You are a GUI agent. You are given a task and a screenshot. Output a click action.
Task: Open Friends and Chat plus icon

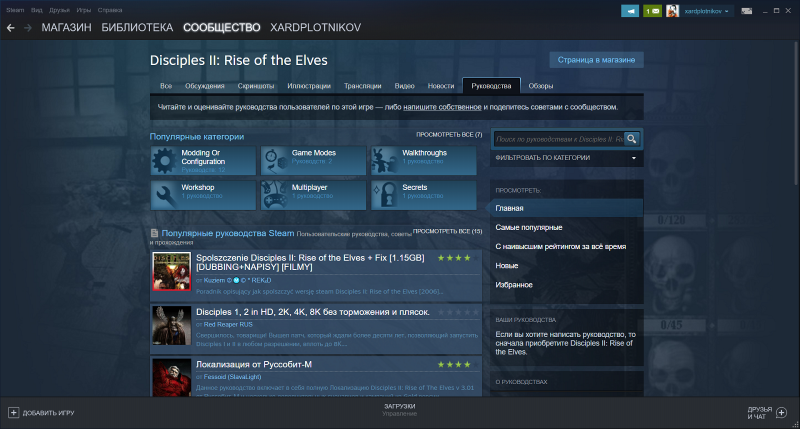tap(781, 413)
